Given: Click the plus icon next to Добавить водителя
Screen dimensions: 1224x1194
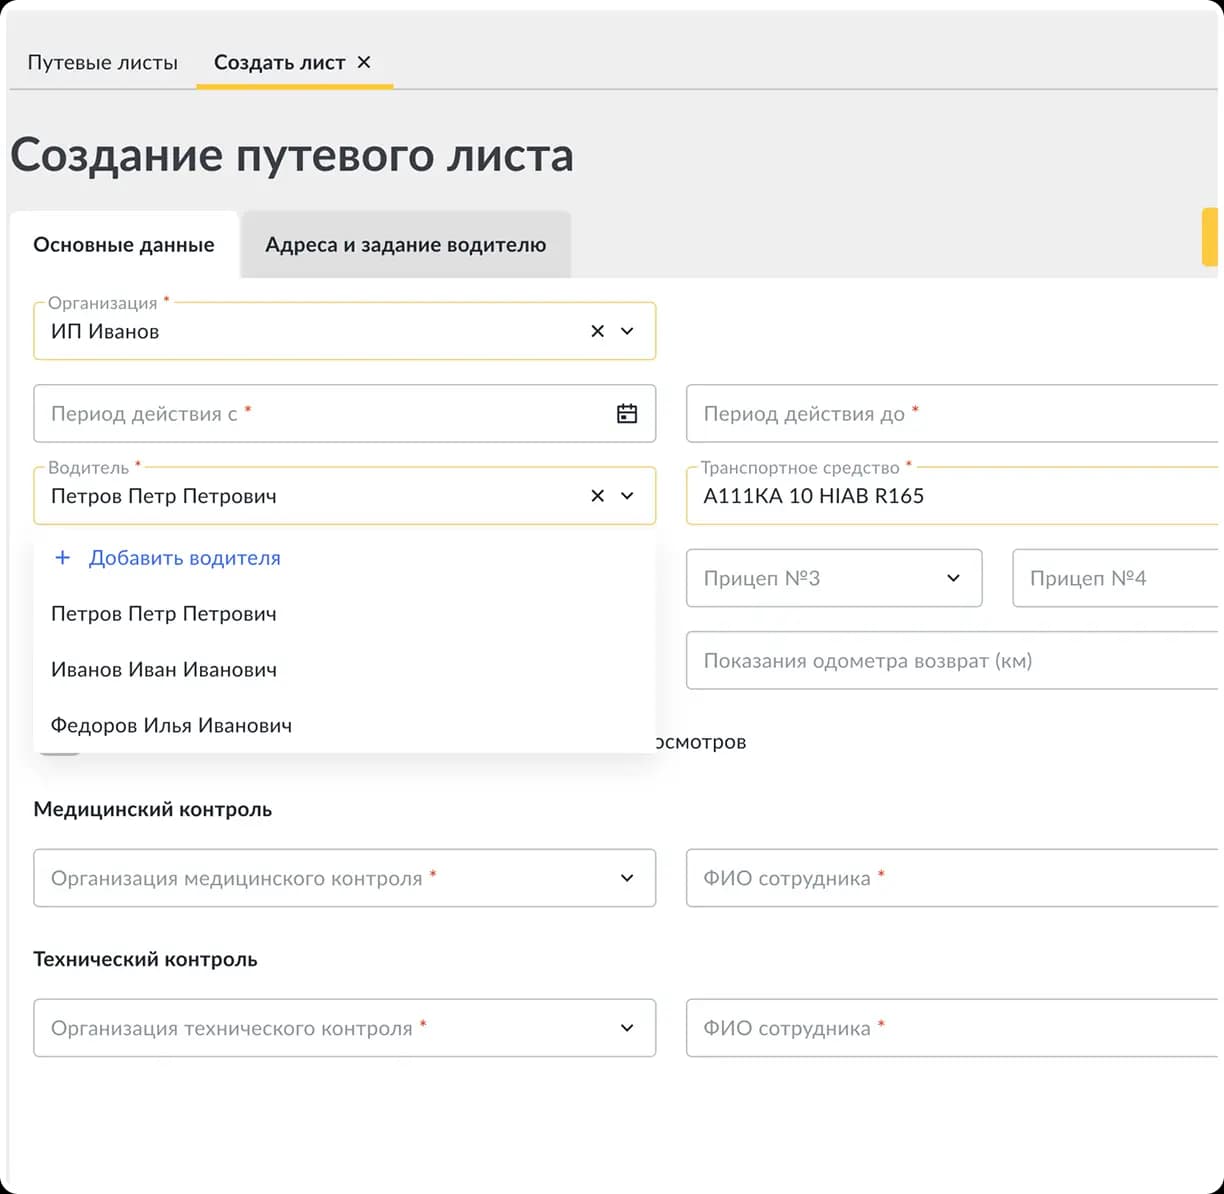Looking at the screenshot, I should pos(62,558).
